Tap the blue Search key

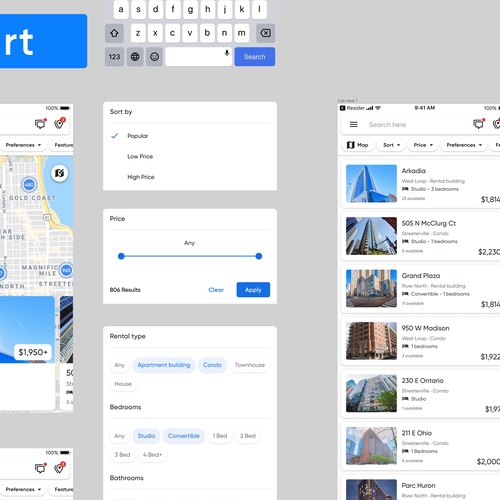point(255,57)
